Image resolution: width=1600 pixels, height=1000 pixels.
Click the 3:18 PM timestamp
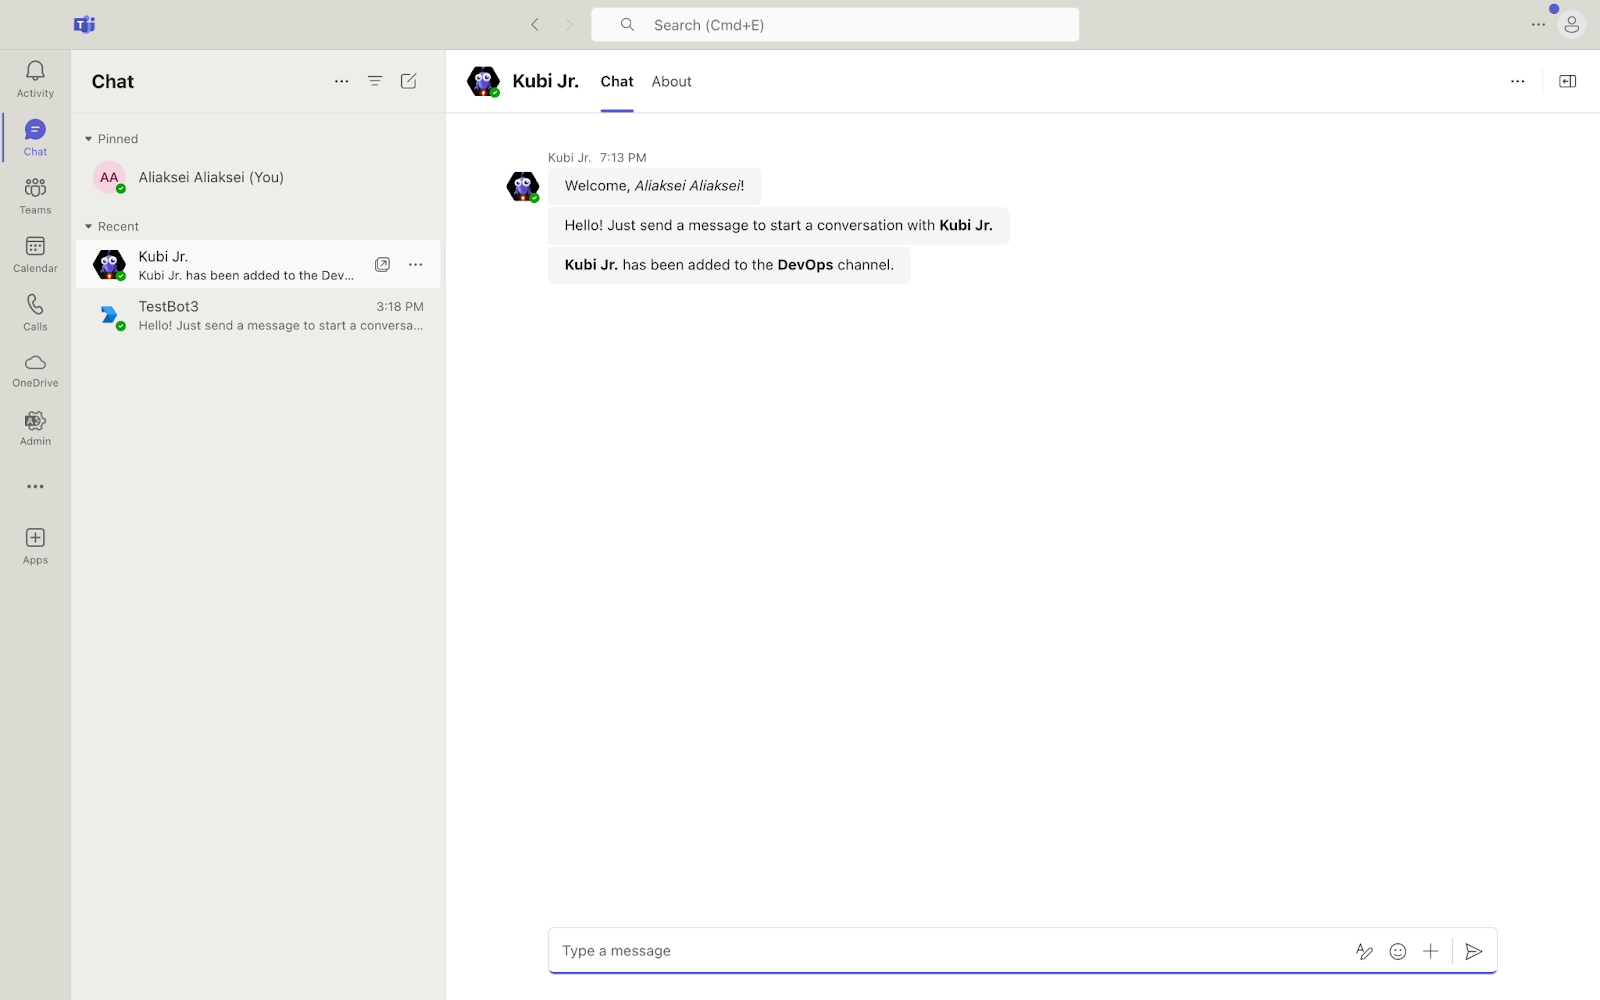pos(400,307)
